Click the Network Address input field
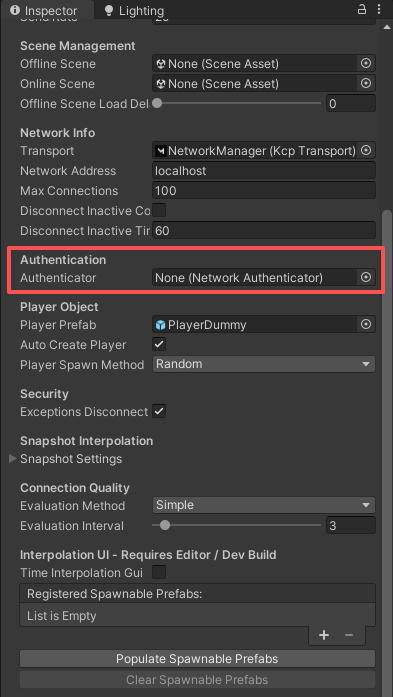 click(264, 171)
